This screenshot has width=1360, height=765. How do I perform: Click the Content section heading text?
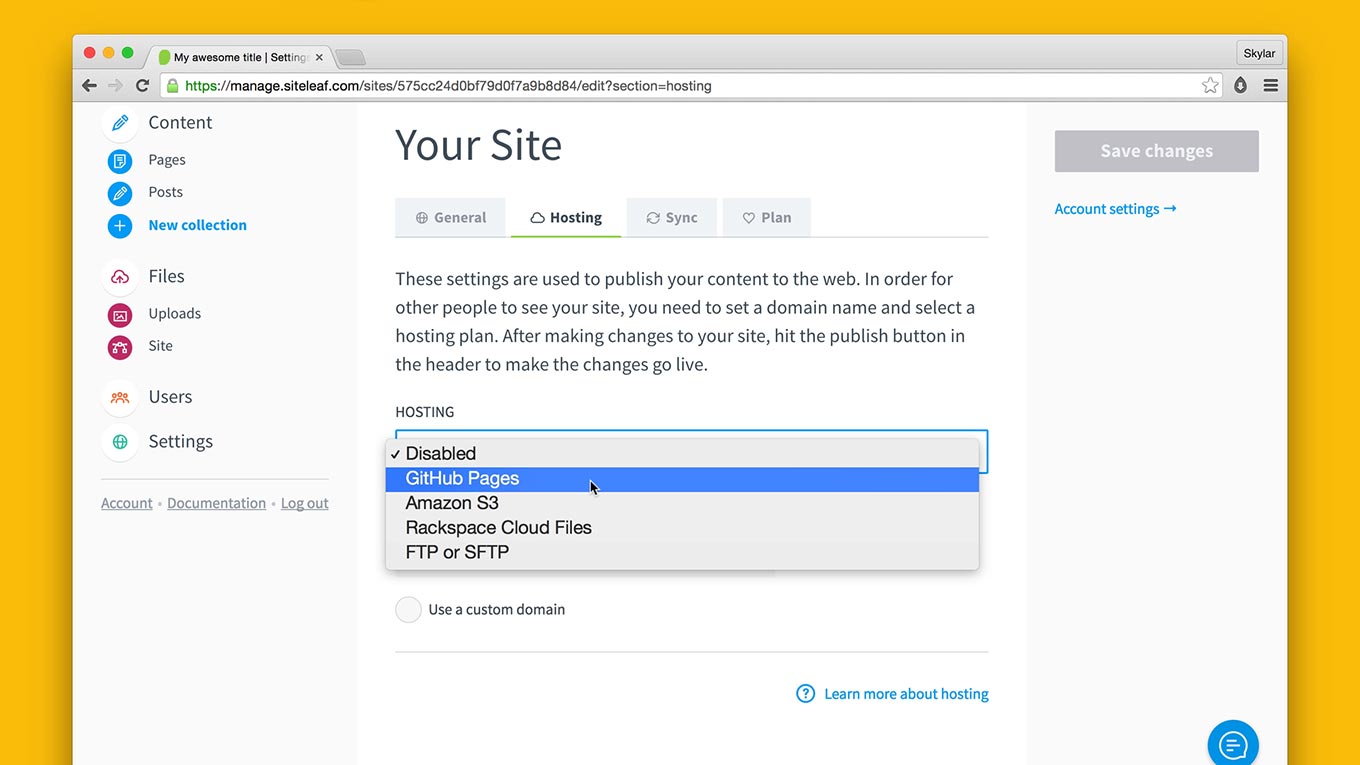point(180,122)
